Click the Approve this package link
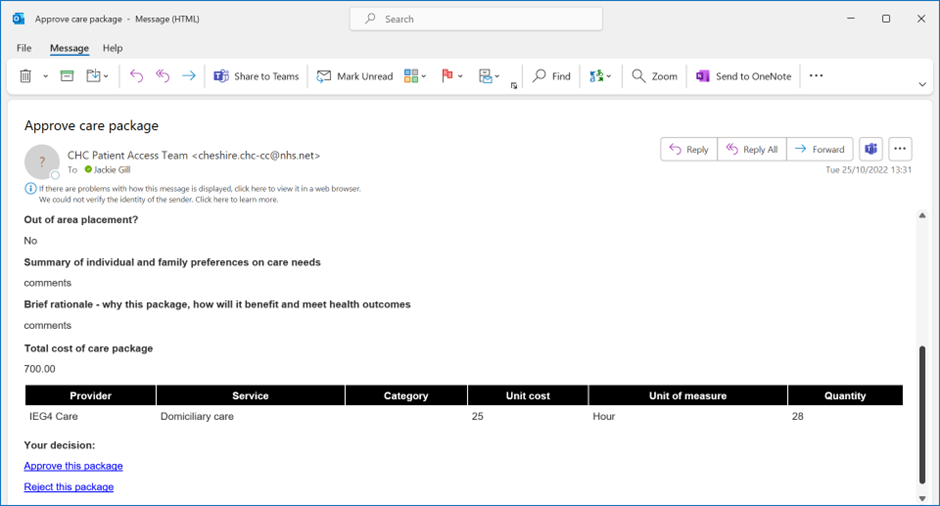Image resolution: width=940 pixels, height=506 pixels. [73, 466]
